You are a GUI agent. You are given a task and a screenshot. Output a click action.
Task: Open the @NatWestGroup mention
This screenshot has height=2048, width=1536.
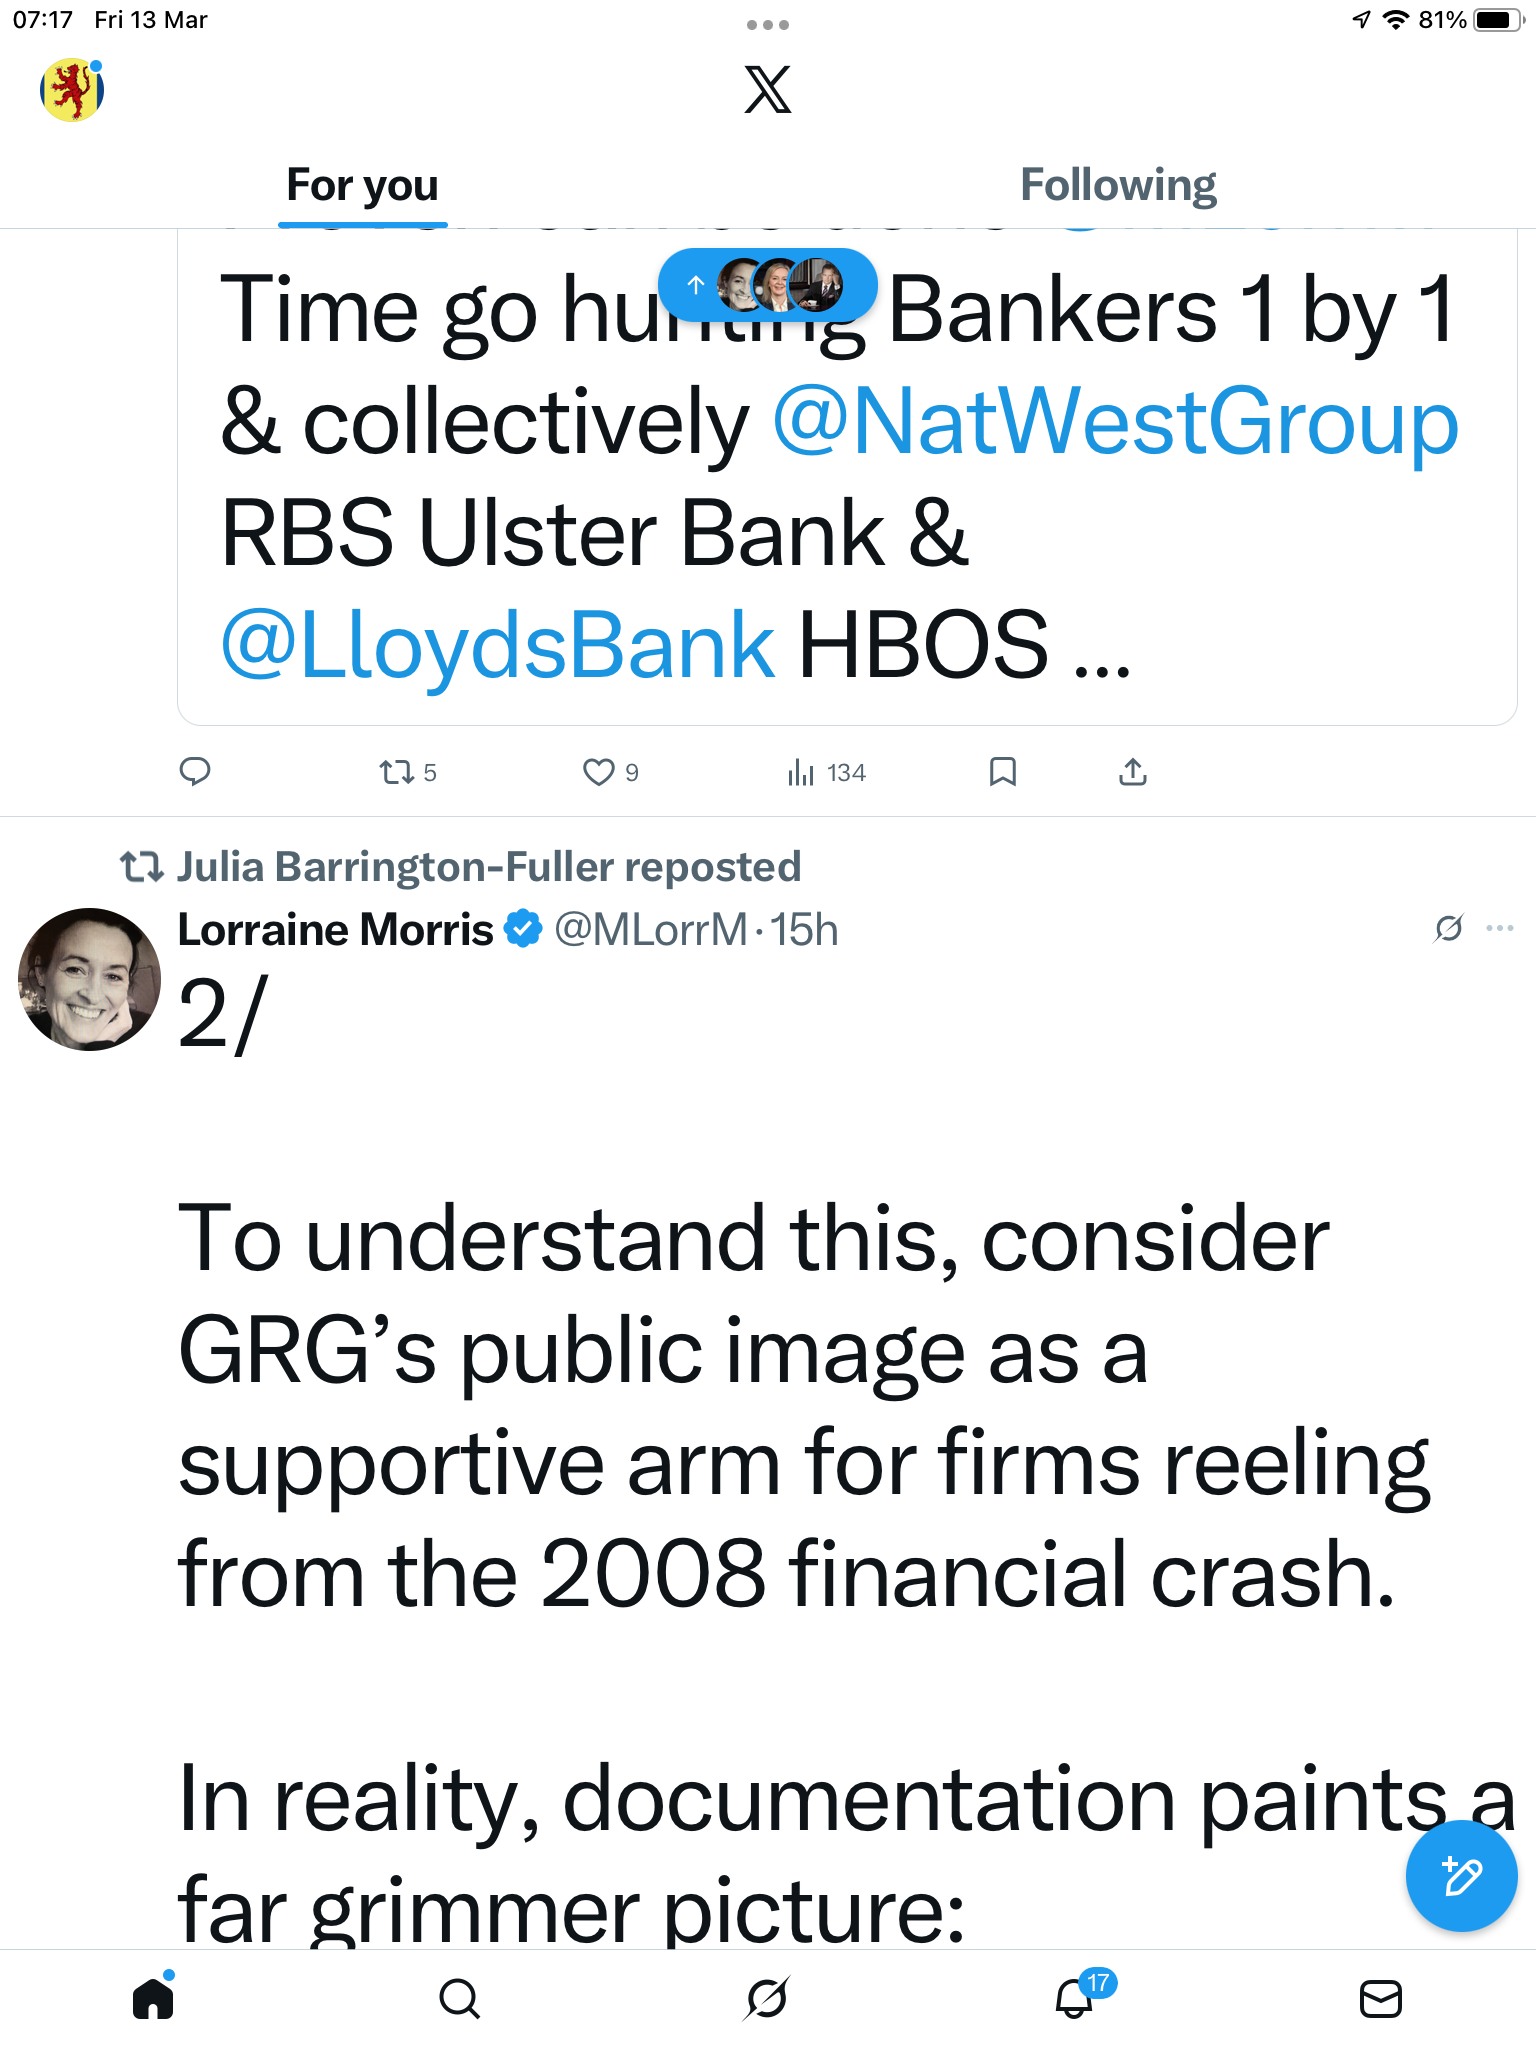[x=1115, y=423]
